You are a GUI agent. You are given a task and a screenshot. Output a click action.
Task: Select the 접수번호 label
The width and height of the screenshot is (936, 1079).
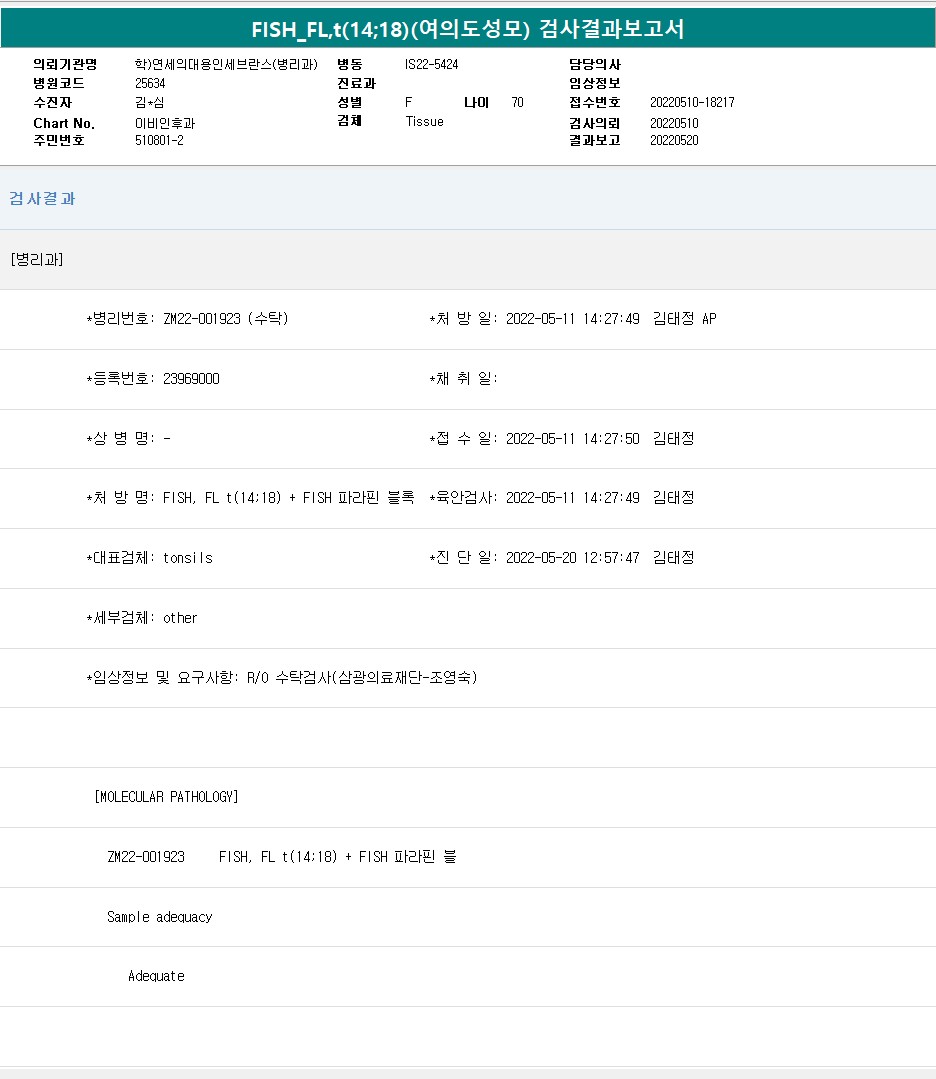595,103
